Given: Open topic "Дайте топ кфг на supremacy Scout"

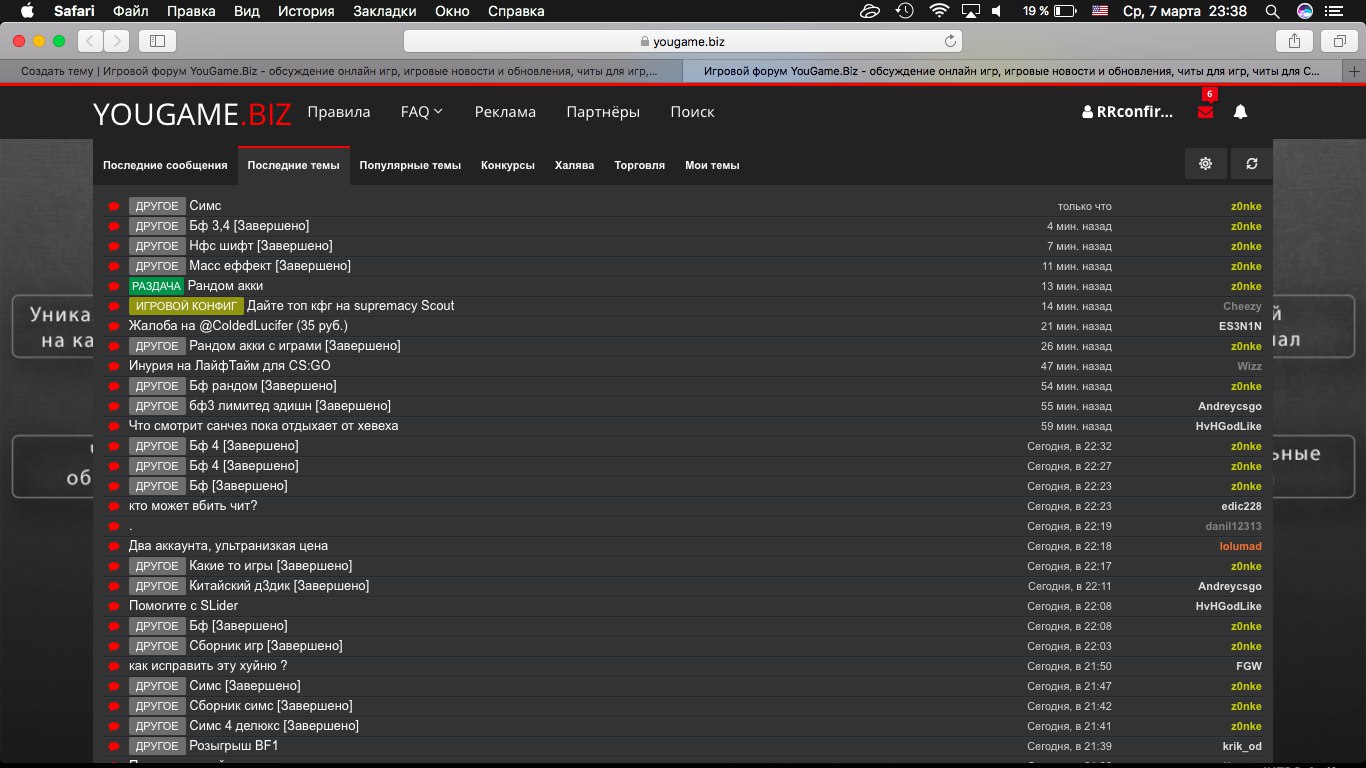Looking at the screenshot, I should (x=350, y=306).
